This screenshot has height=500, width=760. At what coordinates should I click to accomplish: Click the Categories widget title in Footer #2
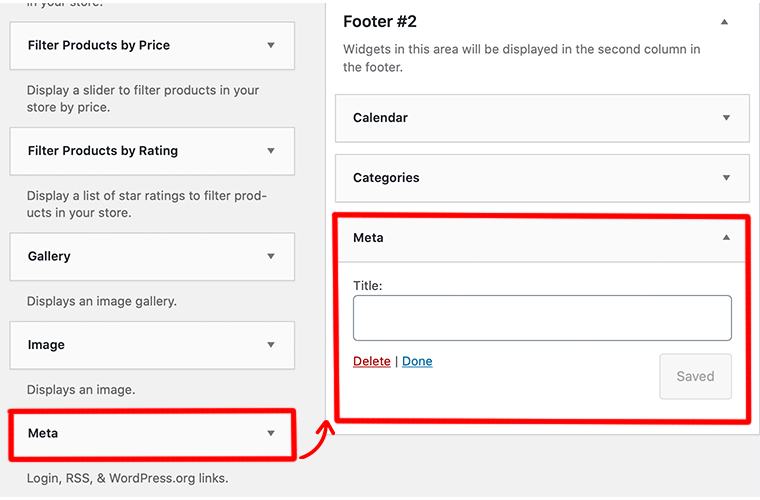[x=386, y=178]
